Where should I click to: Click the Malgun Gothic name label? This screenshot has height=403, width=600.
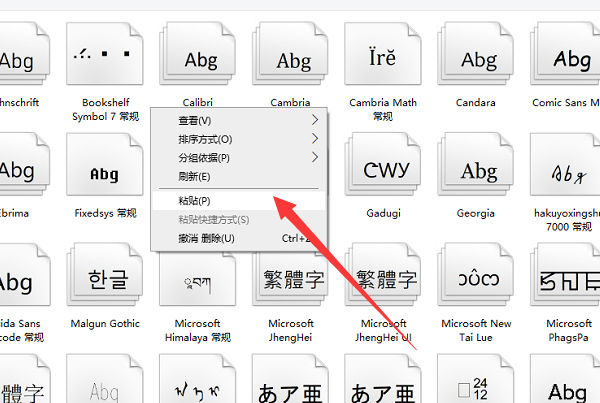tap(105, 323)
